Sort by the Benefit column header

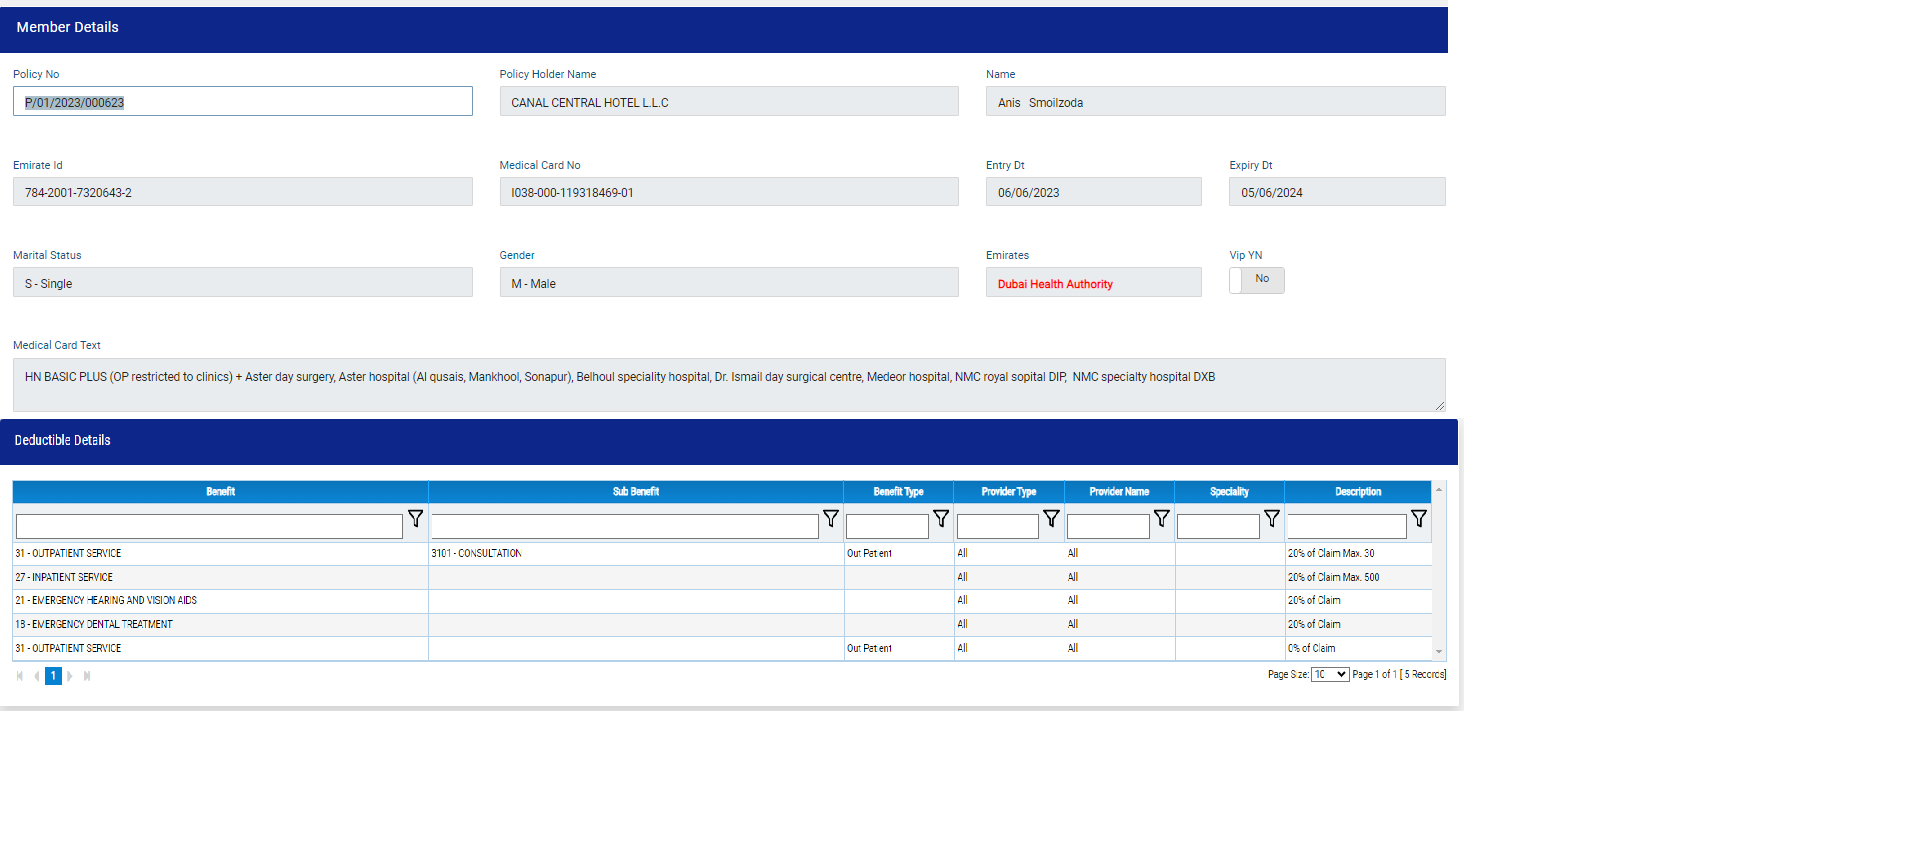pyautogui.click(x=220, y=492)
